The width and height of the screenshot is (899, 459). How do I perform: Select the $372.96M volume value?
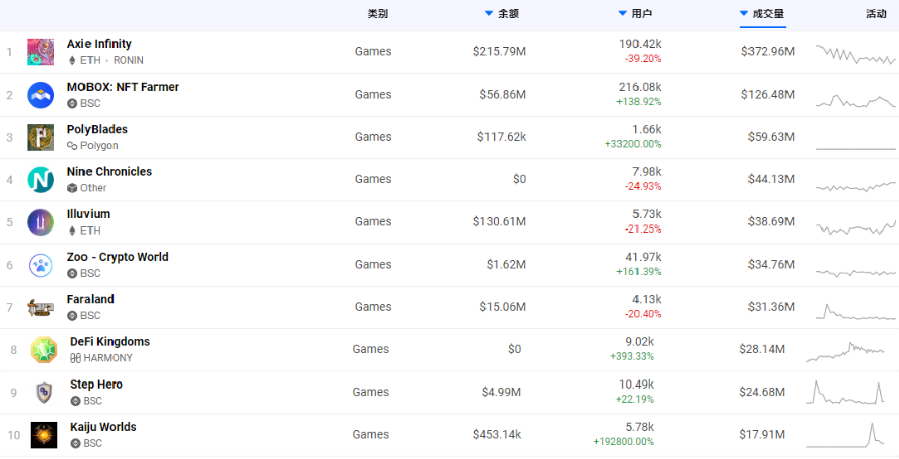tap(768, 52)
